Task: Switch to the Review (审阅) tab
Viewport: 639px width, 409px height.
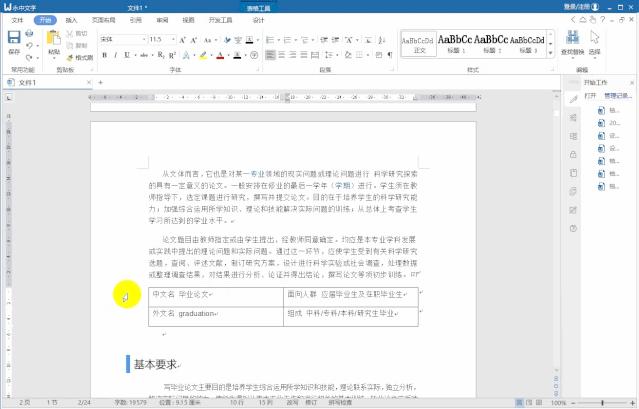Action: click(x=162, y=20)
